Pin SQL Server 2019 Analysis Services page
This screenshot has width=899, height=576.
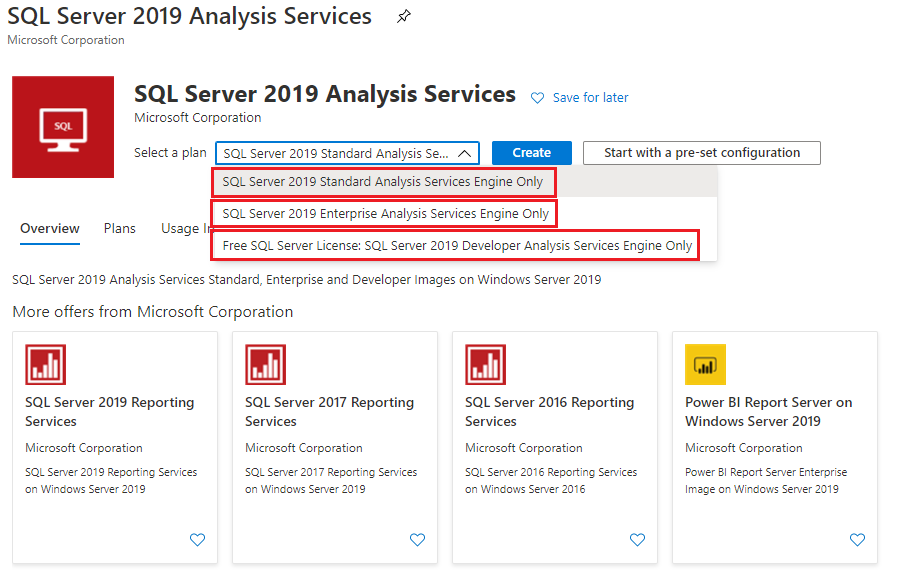click(404, 16)
